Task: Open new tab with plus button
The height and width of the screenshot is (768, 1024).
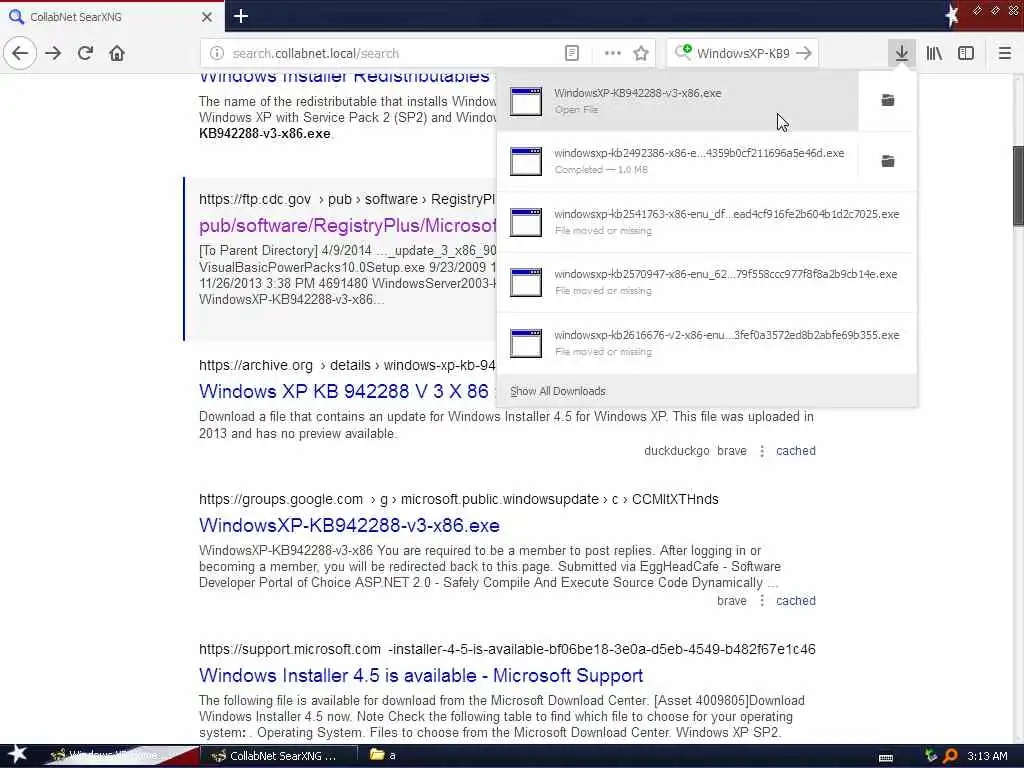Action: 240,16
